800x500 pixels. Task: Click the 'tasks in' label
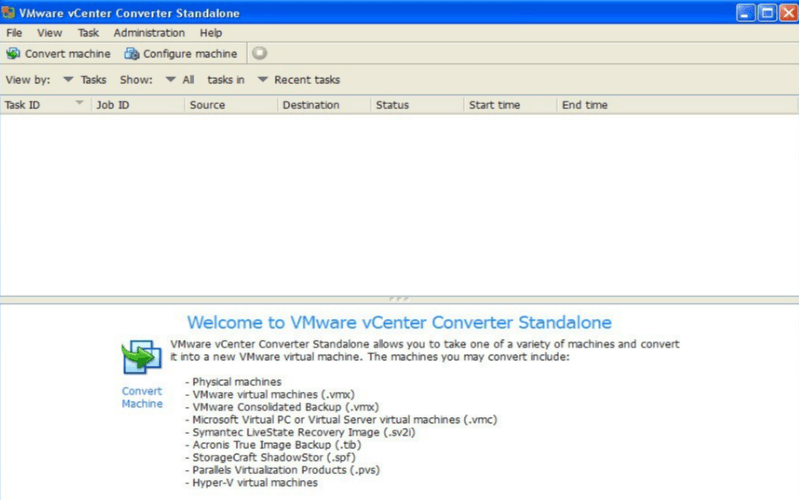(226, 80)
